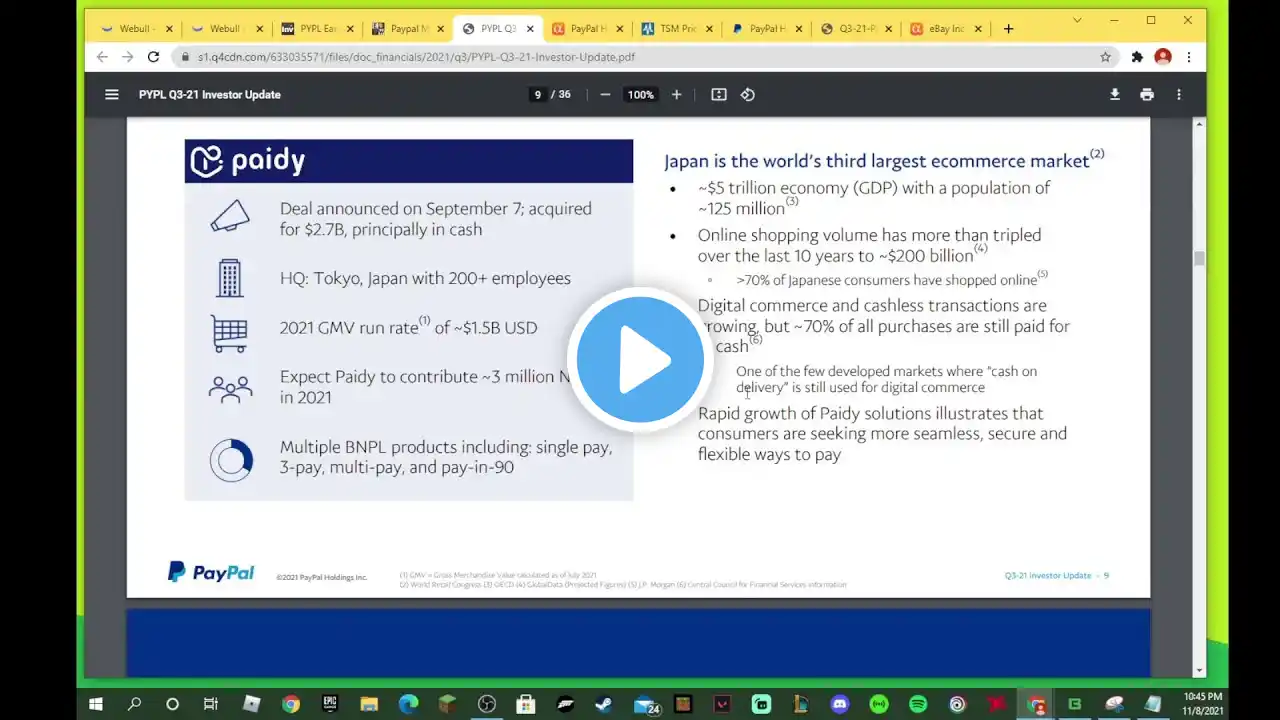Expand the Chrome tab search chevron
The width and height of the screenshot is (1280, 720).
(x=1077, y=20)
